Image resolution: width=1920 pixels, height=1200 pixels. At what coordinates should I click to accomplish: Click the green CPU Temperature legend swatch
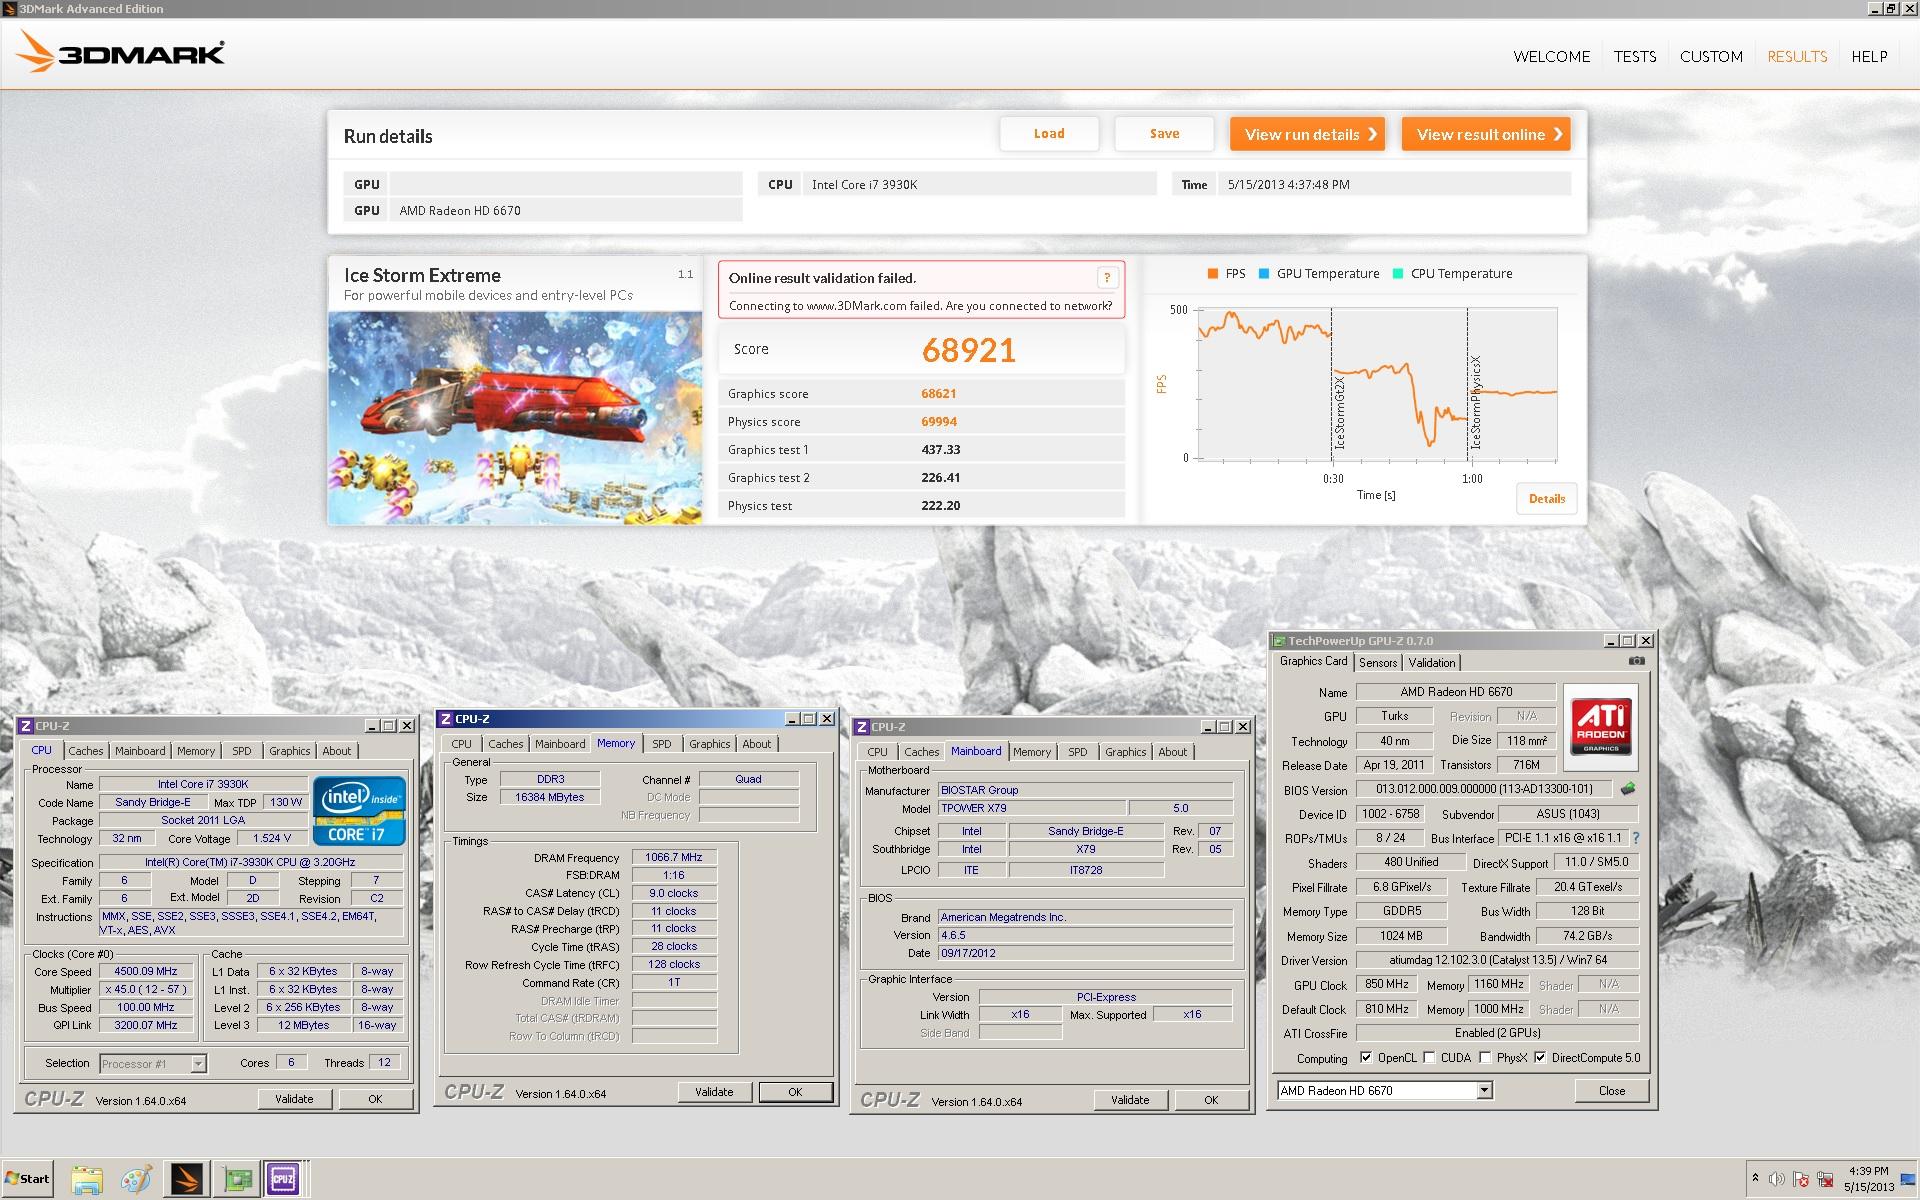click(x=1398, y=274)
